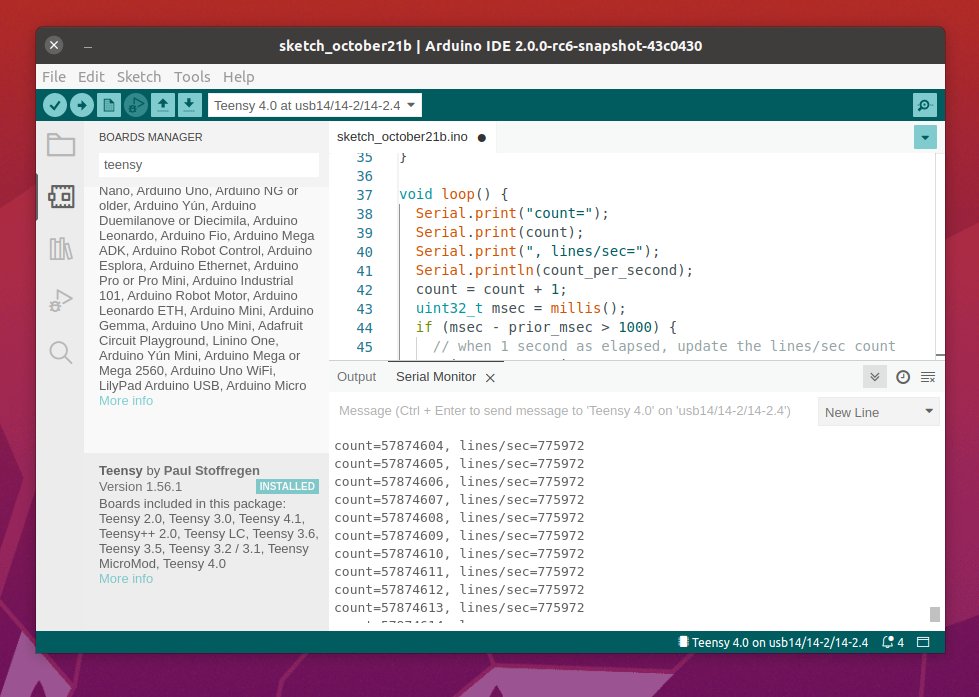979x697 pixels.
Task: Click code line 'Serial.print(count);'
Action: [499, 232]
